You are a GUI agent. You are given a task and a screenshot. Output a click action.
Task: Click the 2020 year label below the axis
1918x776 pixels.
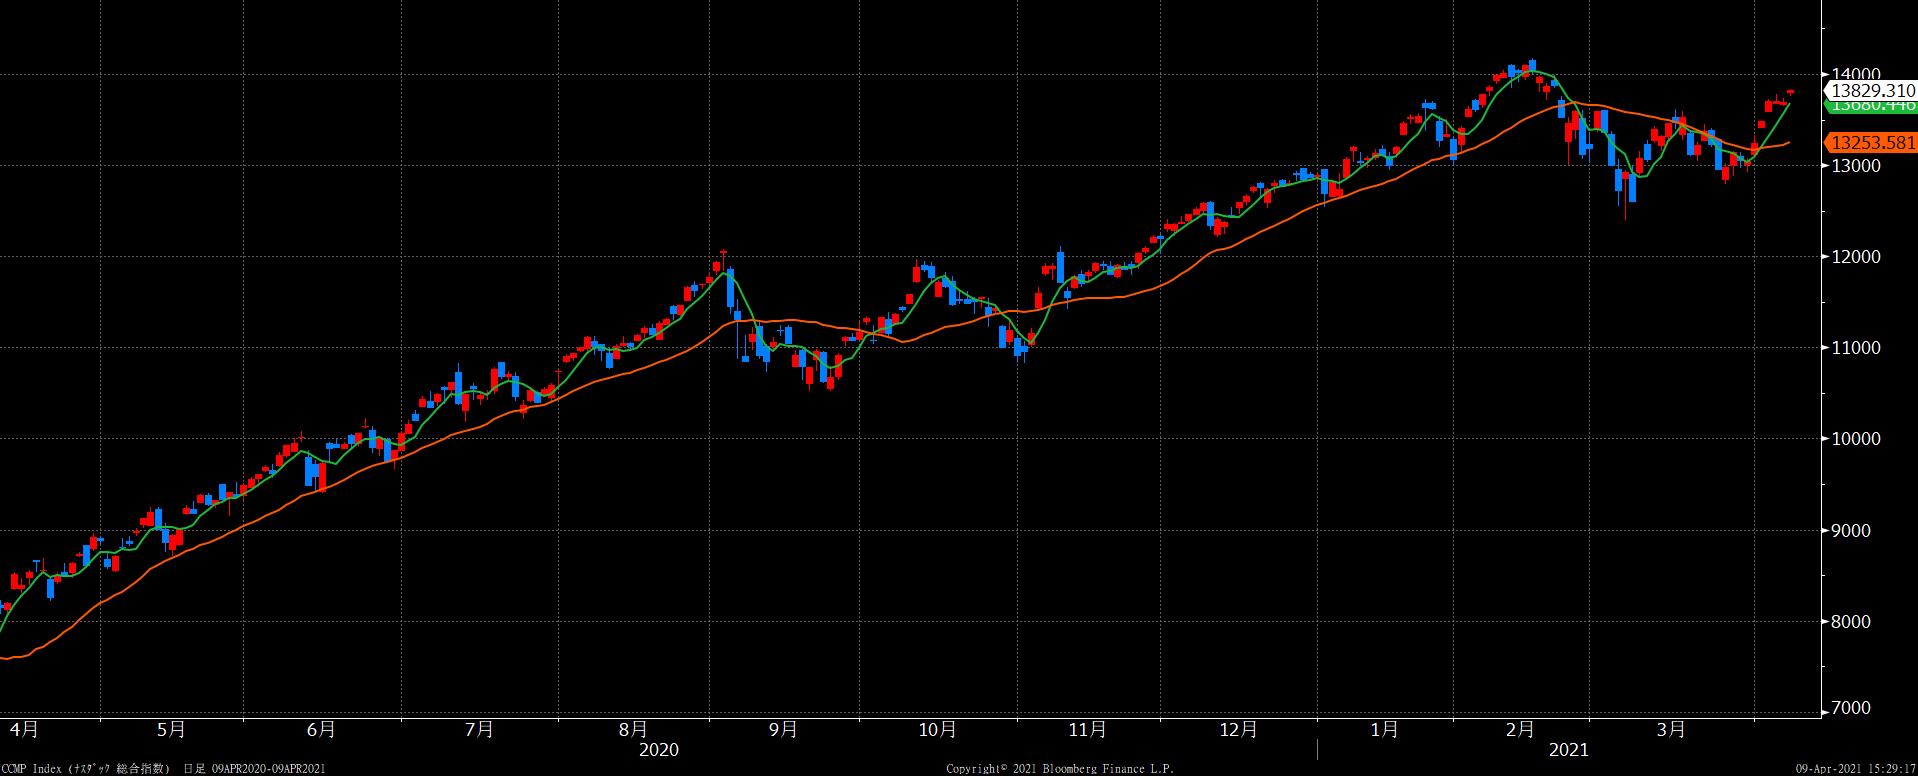(658, 750)
